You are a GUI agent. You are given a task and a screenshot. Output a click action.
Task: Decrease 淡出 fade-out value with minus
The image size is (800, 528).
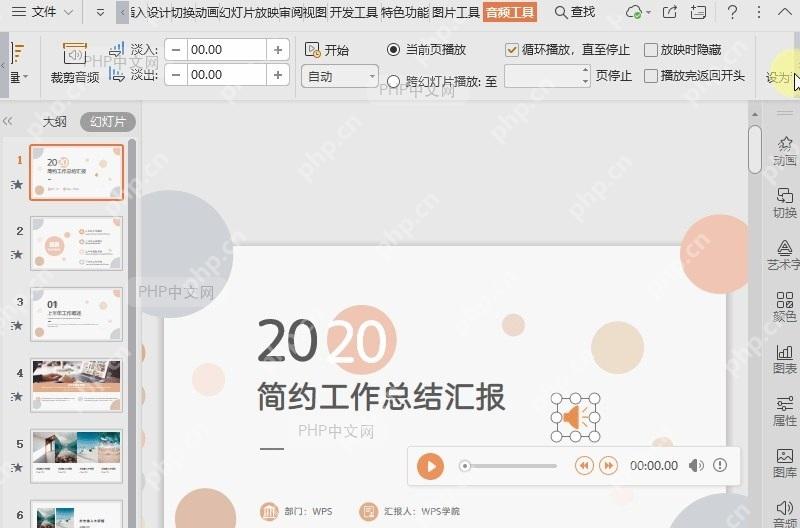pyautogui.click(x=176, y=74)
